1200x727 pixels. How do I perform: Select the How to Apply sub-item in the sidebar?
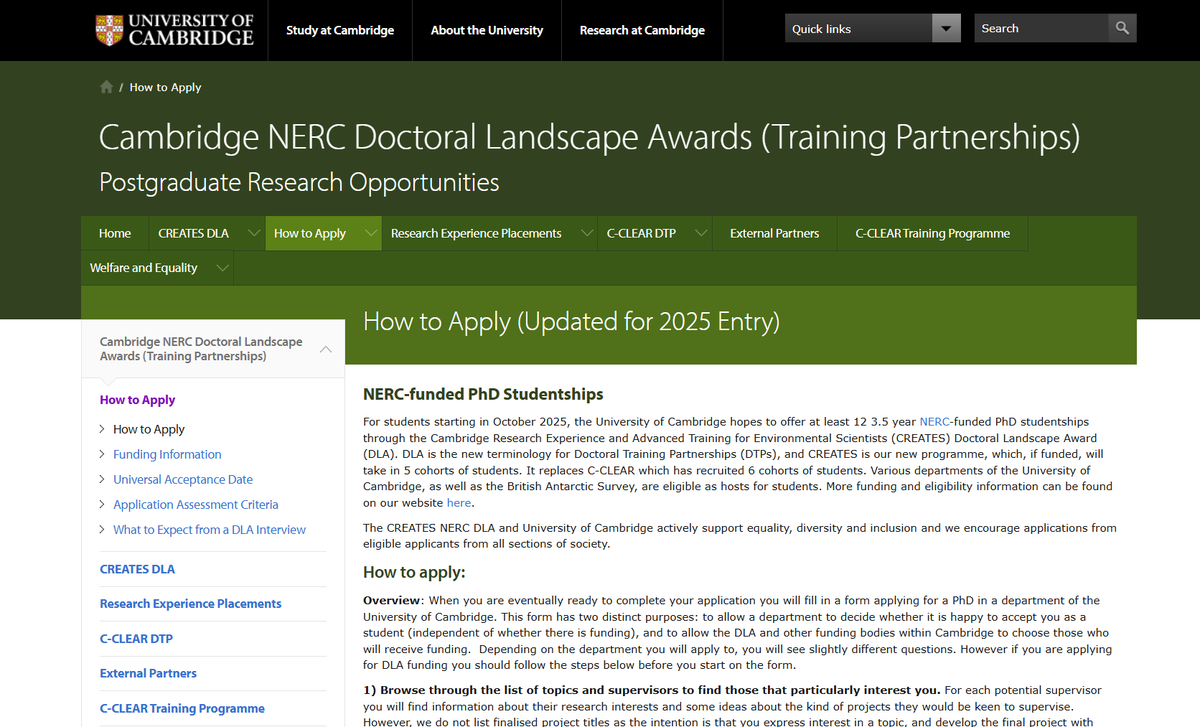[149, 429]
